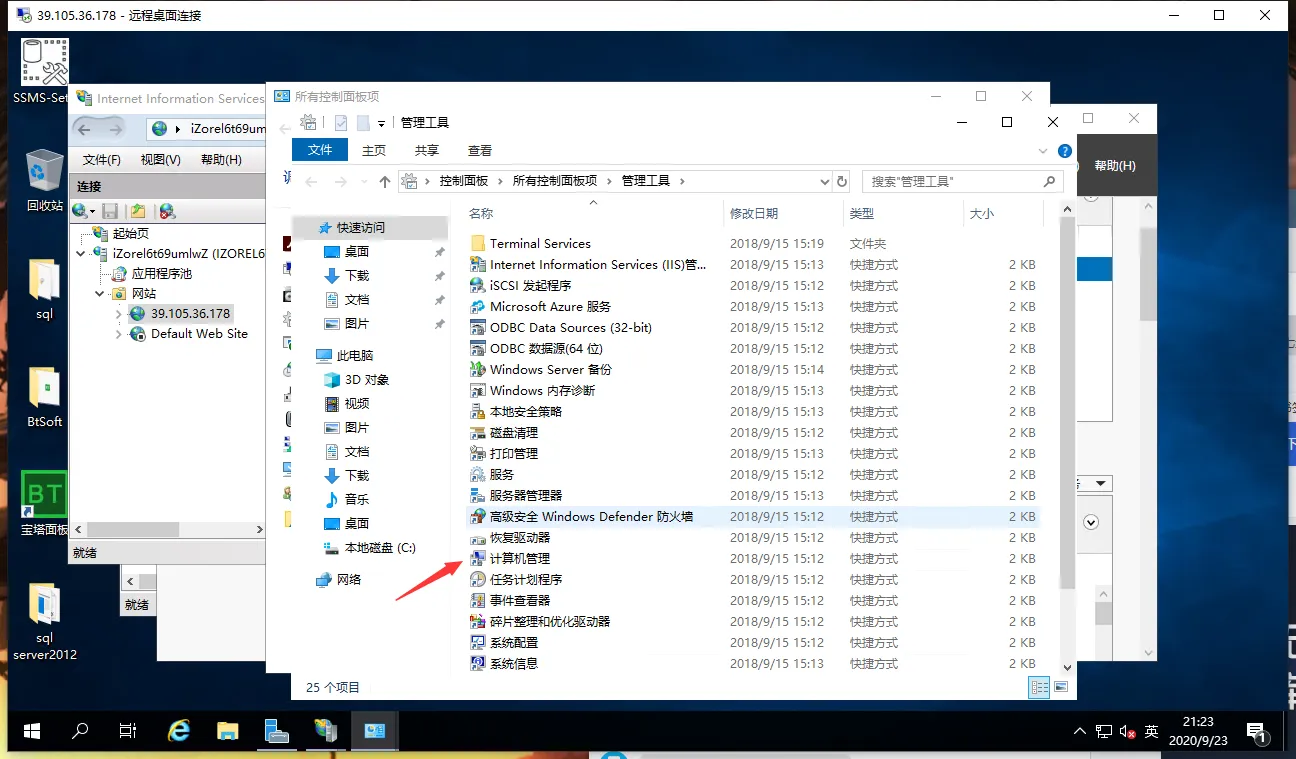Click the taskbar Task View button

click(128, 731)
